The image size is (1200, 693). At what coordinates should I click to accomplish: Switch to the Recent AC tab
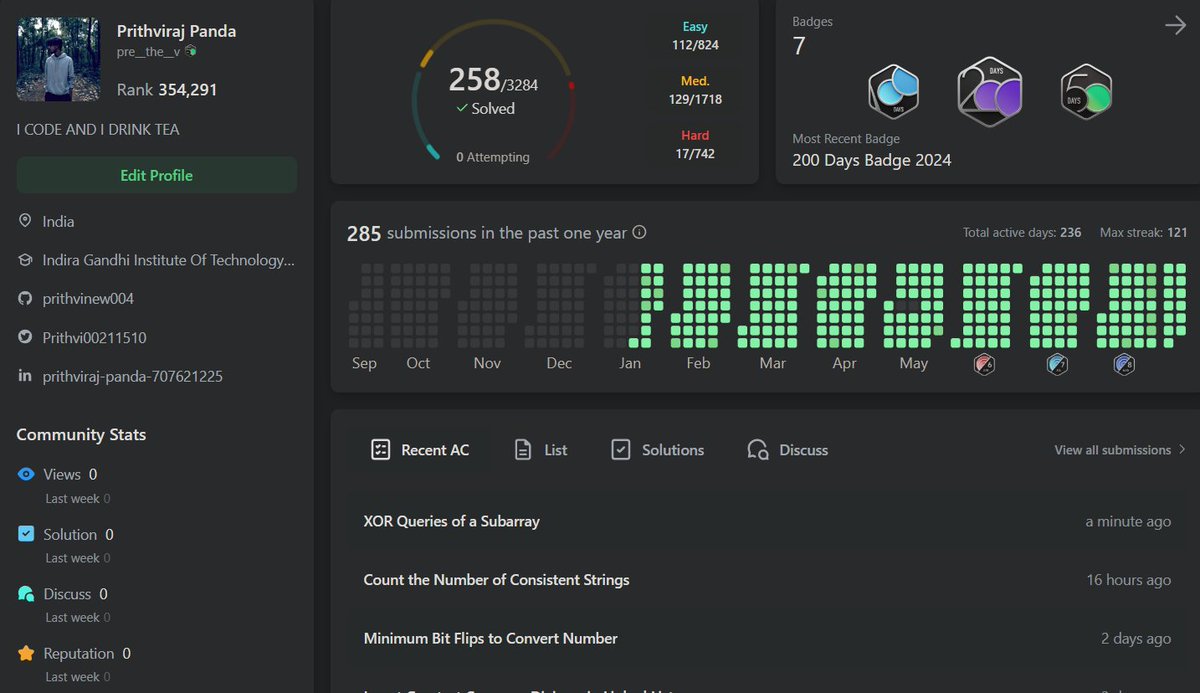coord(420,450)
